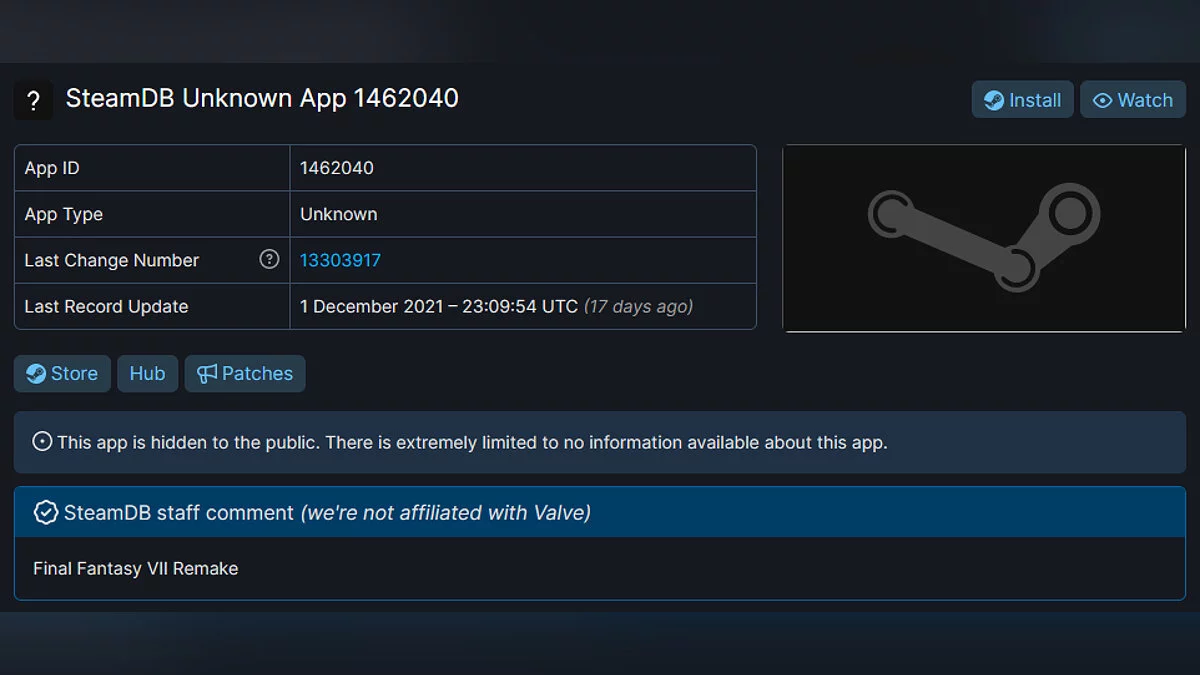Select 'Final Fantasy VII Remake' comment text
This screenshot has height=675, width=1200.
pyautogui.click(x=136, y=568)
